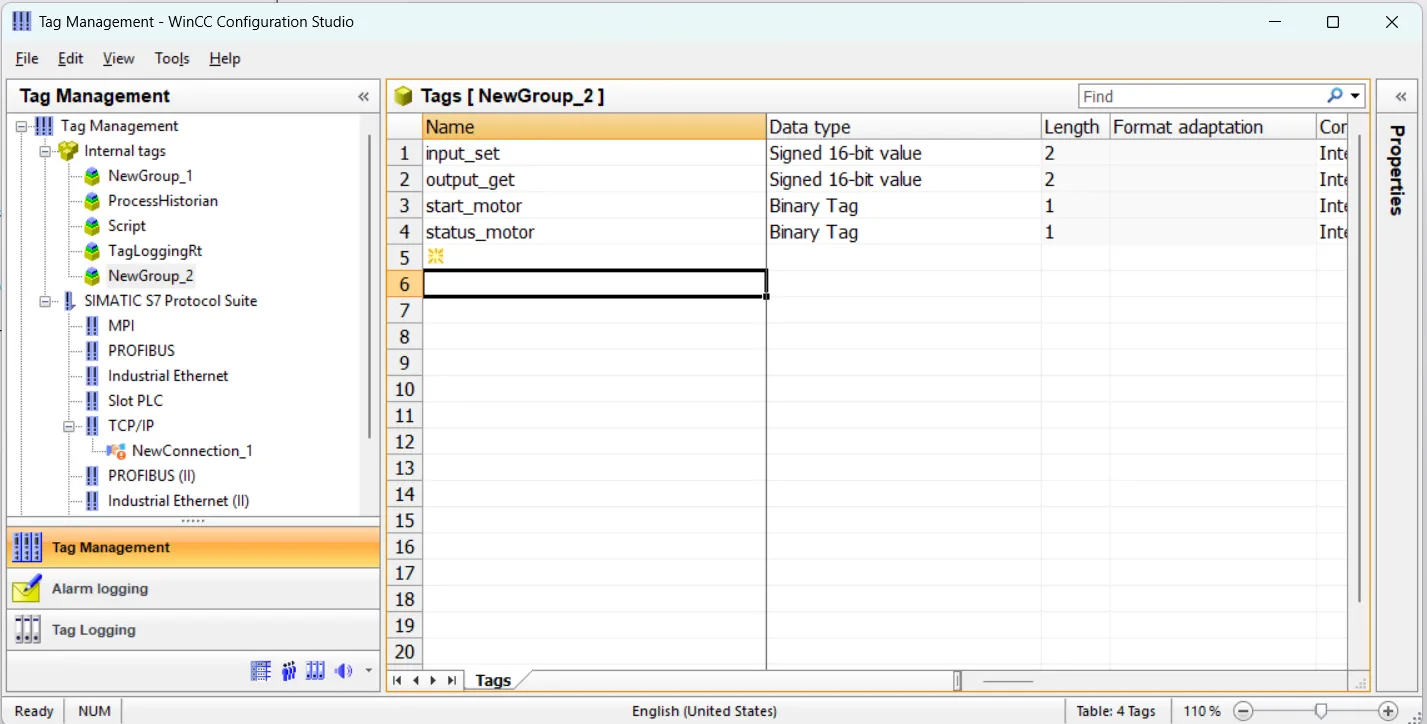Click the horizontal scrollbar of the table

[1008, 681]
